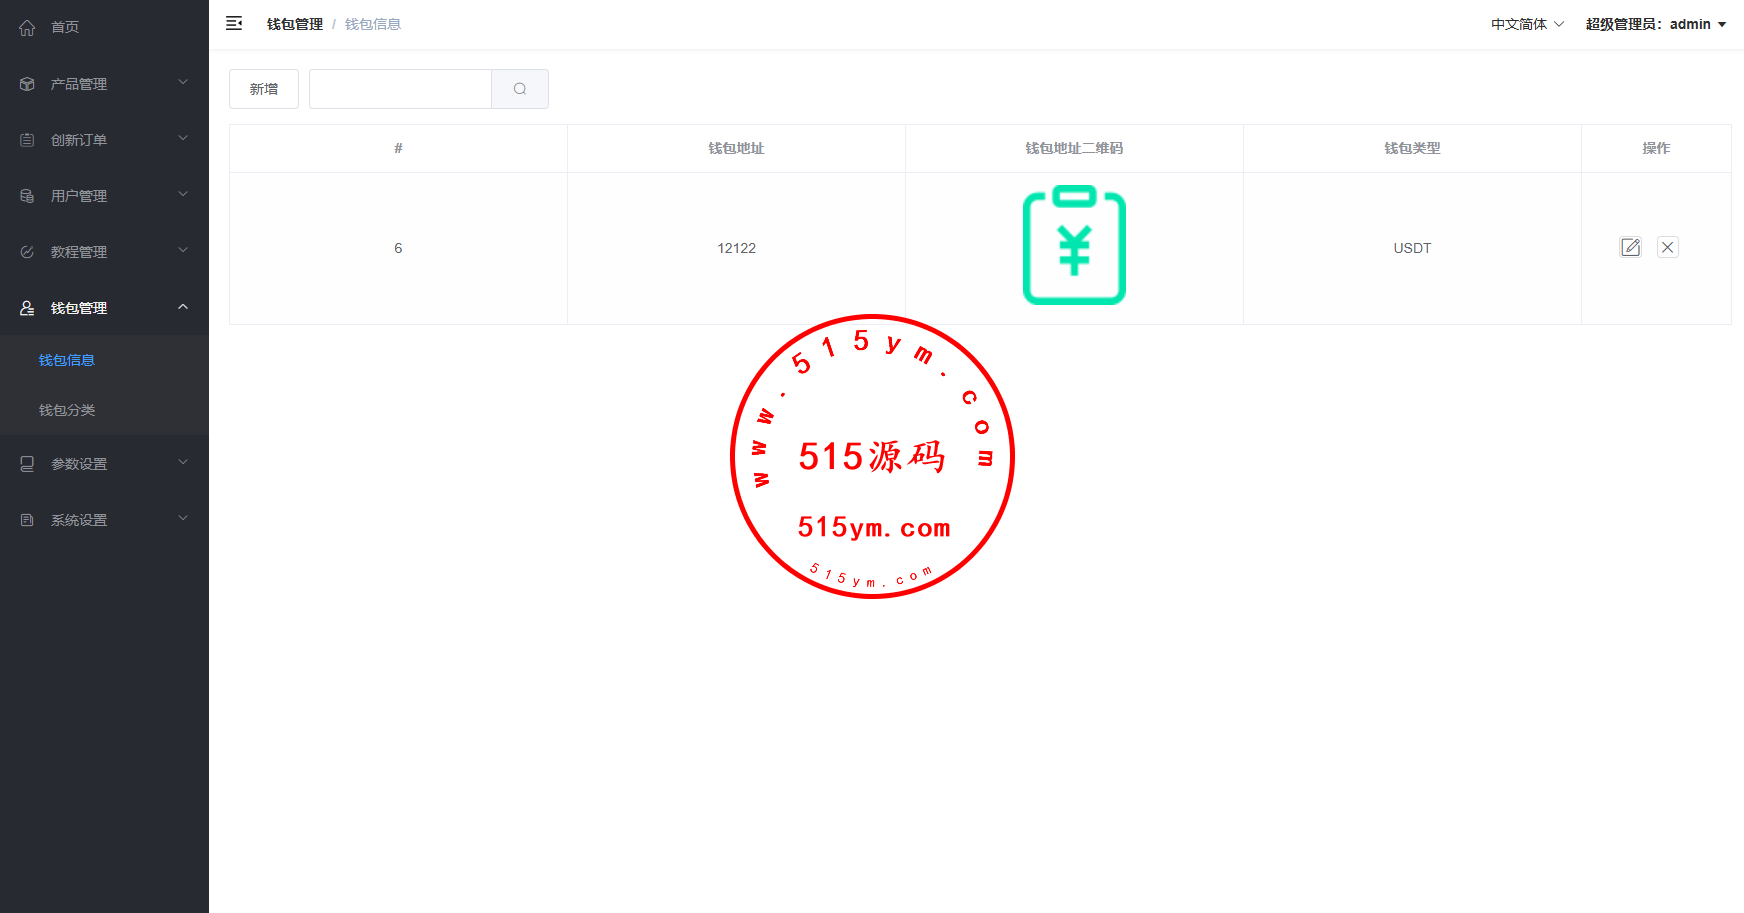
Task: Delete the USDT wallet row
Action: 1667,247
